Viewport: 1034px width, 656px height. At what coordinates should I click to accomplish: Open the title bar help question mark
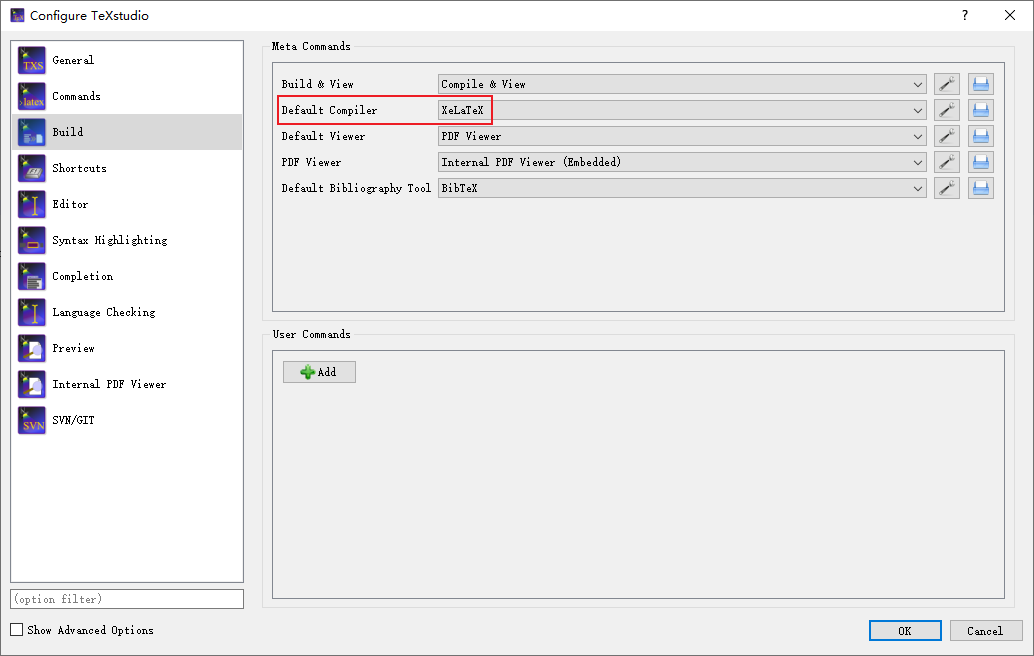click(x=965, y=15)
